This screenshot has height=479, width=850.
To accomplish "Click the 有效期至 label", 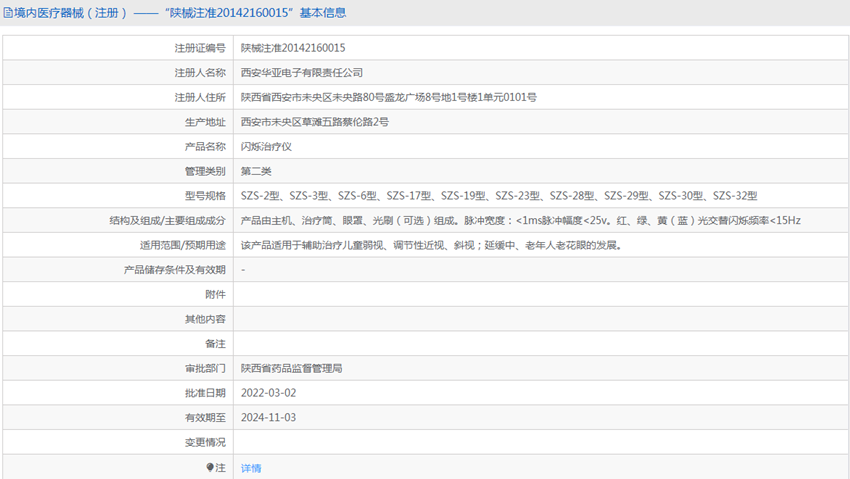I will [205, 418].
